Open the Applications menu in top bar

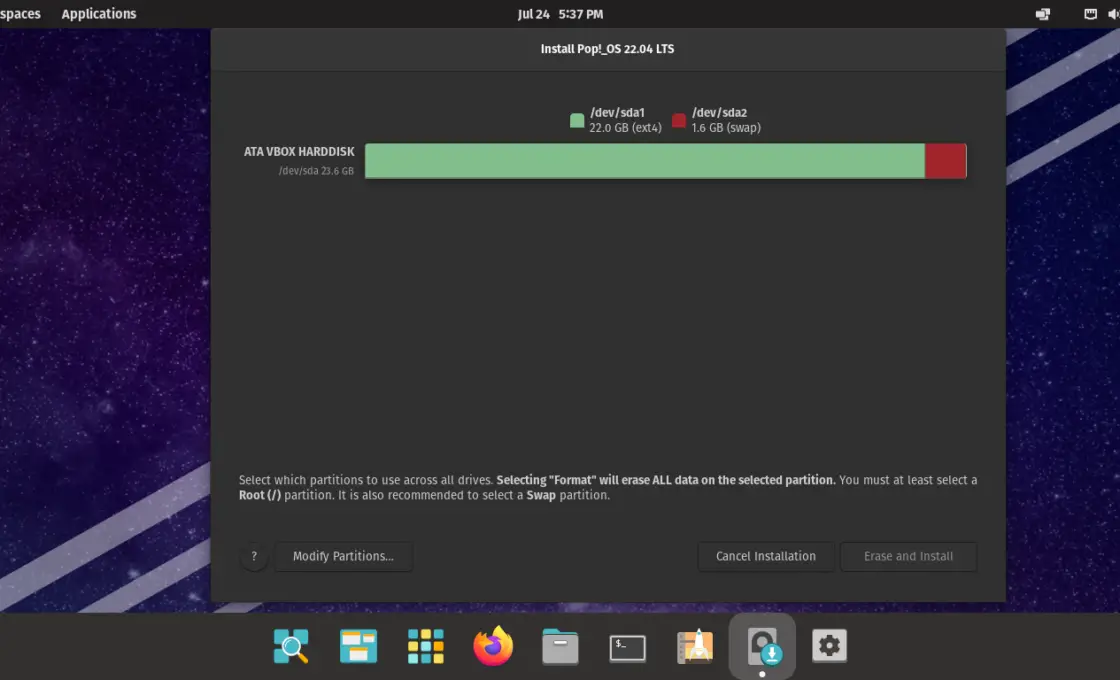[99, 14]
